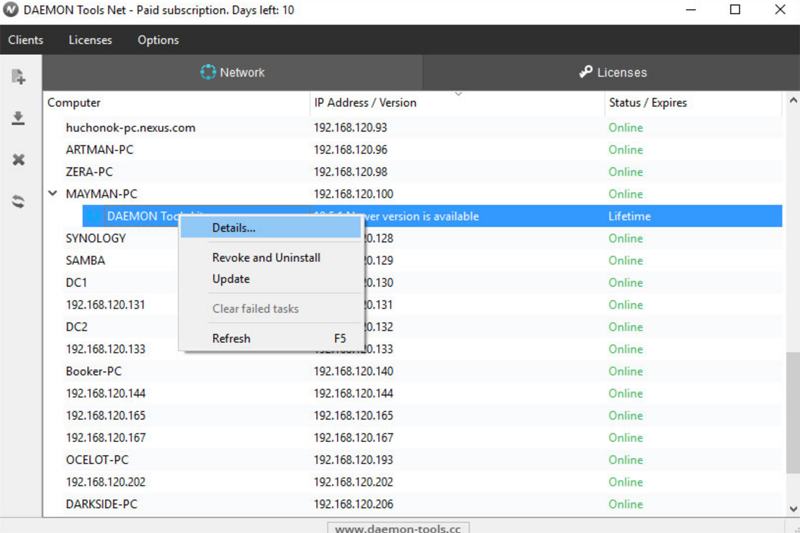
Task: Click the install download sidebar icon
Action: (x=18, y=118)
